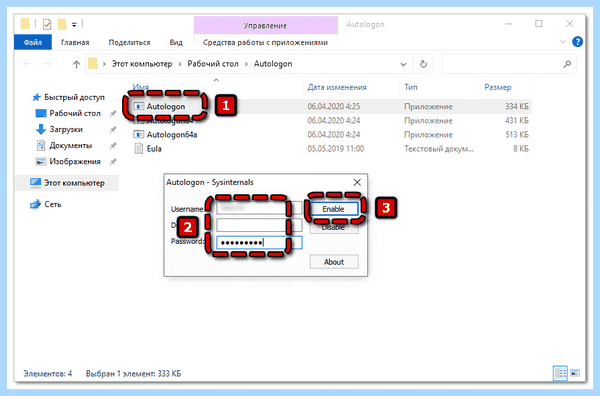Viewport: 600px width, 396px height.
Task: Open Загрузки in navigation pane
Action: (x=66, y=129)
